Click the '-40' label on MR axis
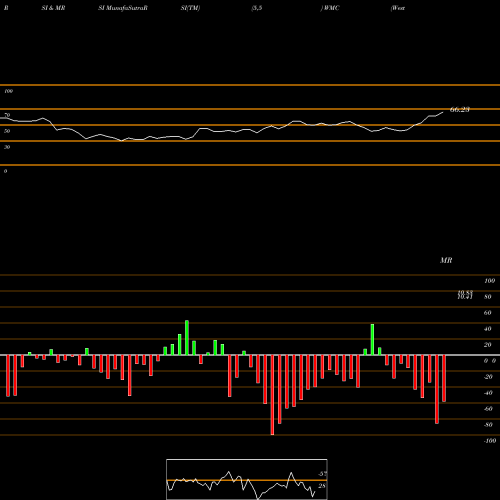This screenshot has width=500, height=500. pyautogui.click(x=488, y=393)
